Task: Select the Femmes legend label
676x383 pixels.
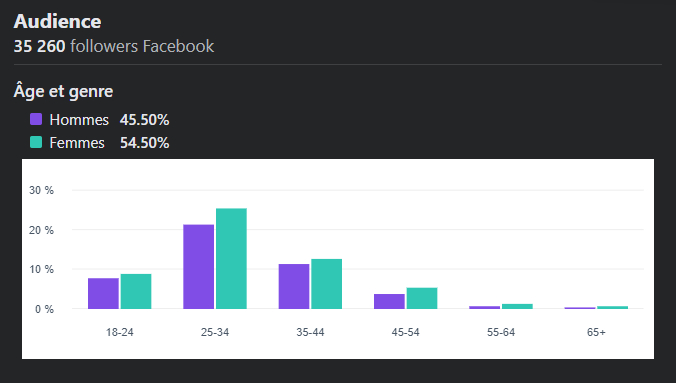Action: [77, 143]
